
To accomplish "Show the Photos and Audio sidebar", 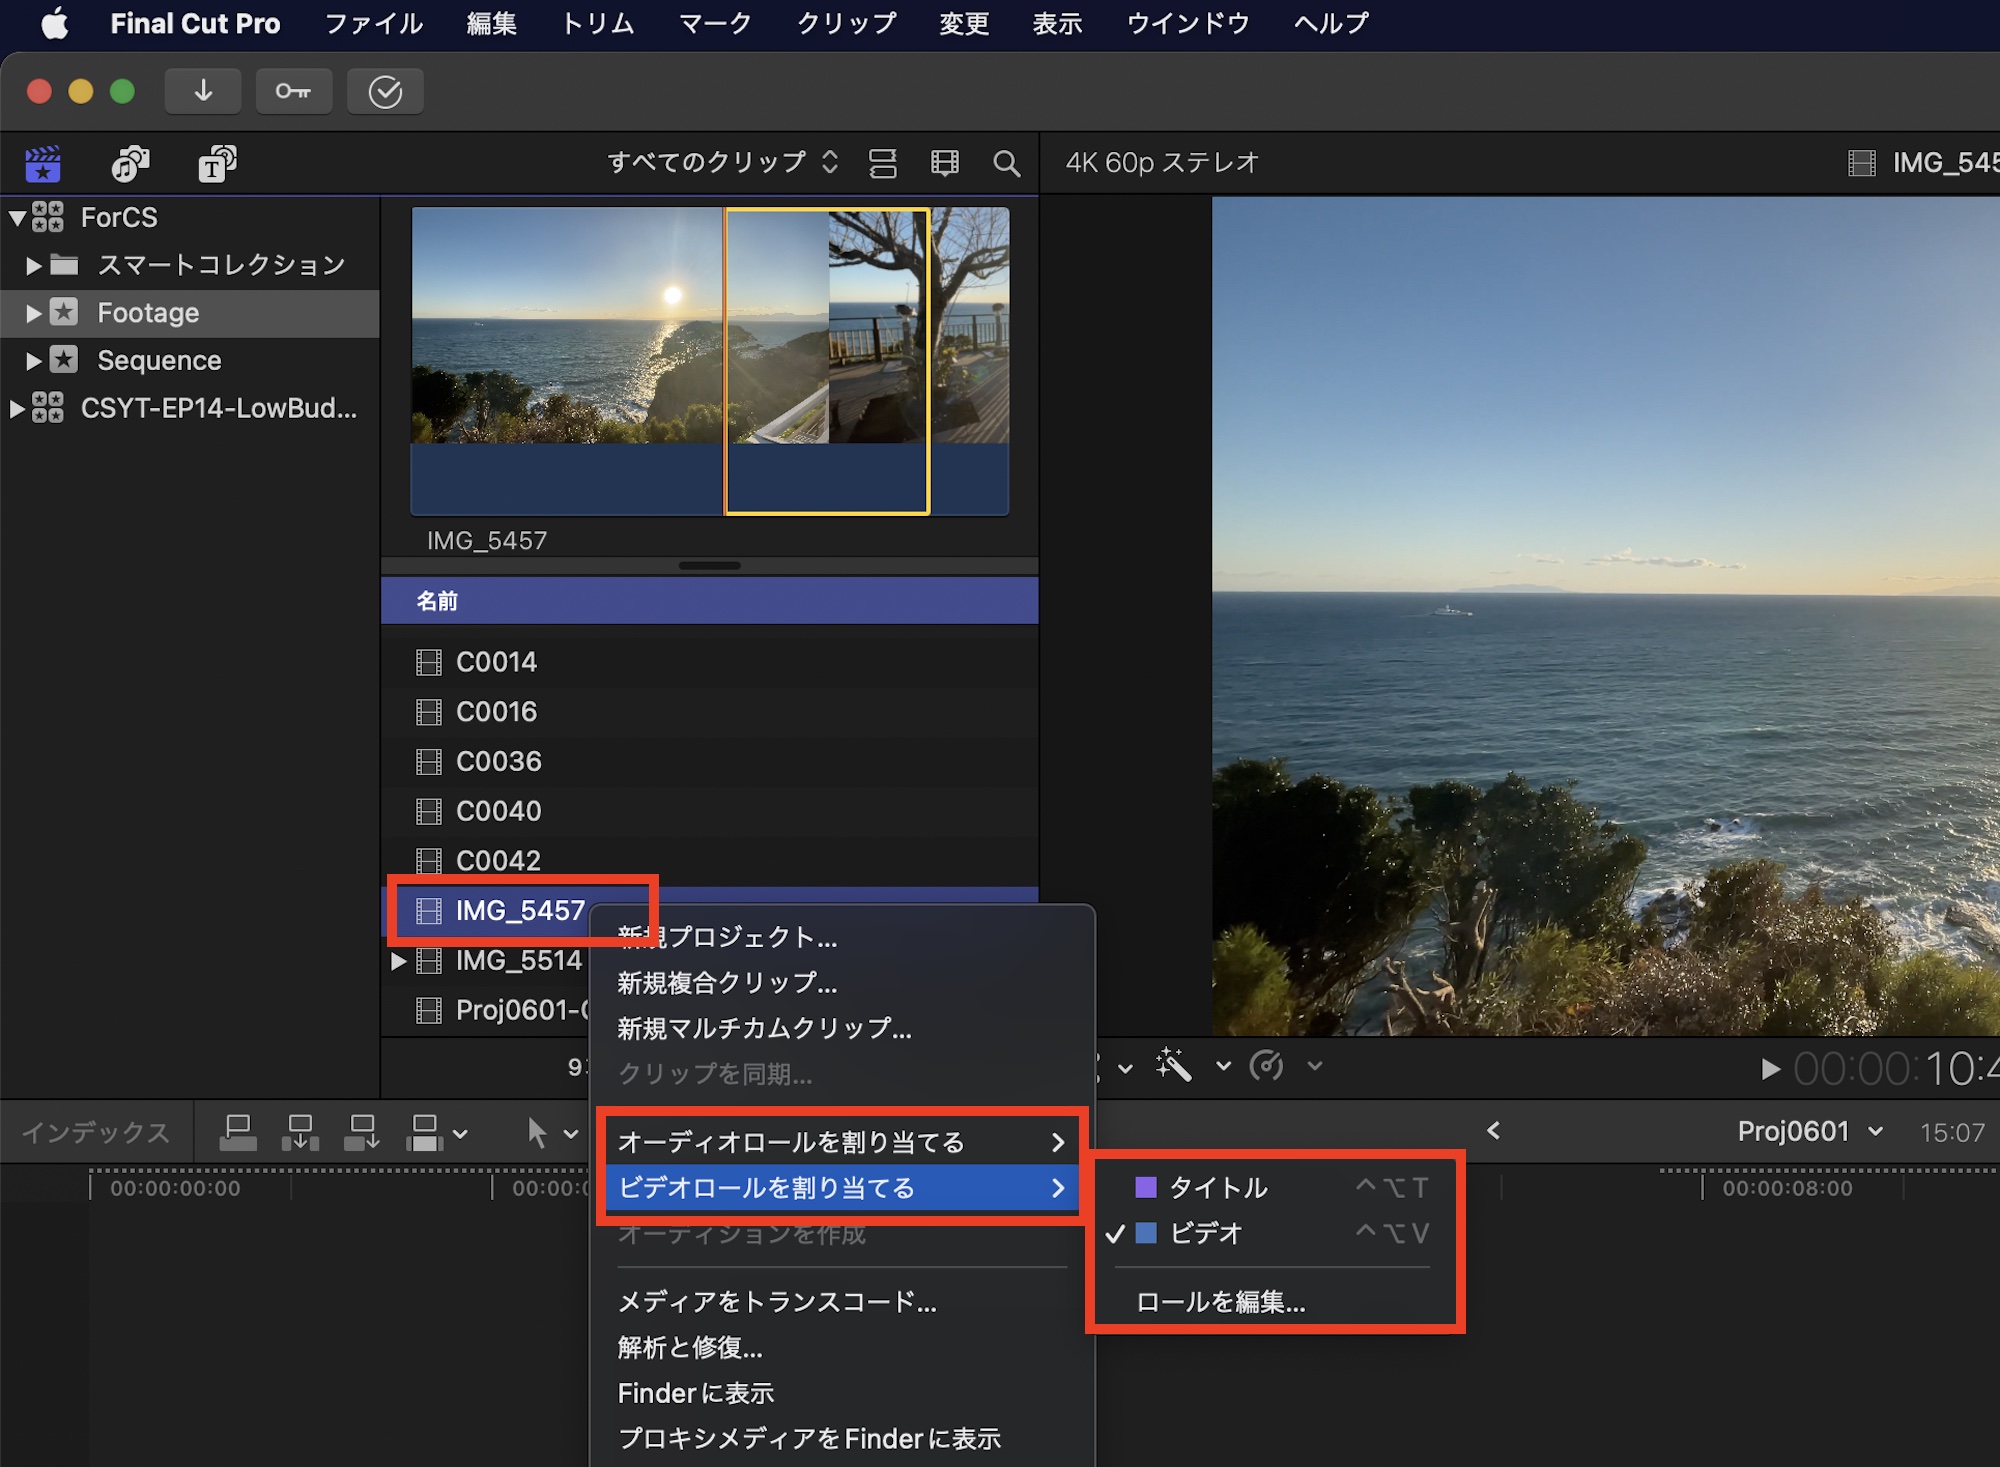I will [130, 163].
